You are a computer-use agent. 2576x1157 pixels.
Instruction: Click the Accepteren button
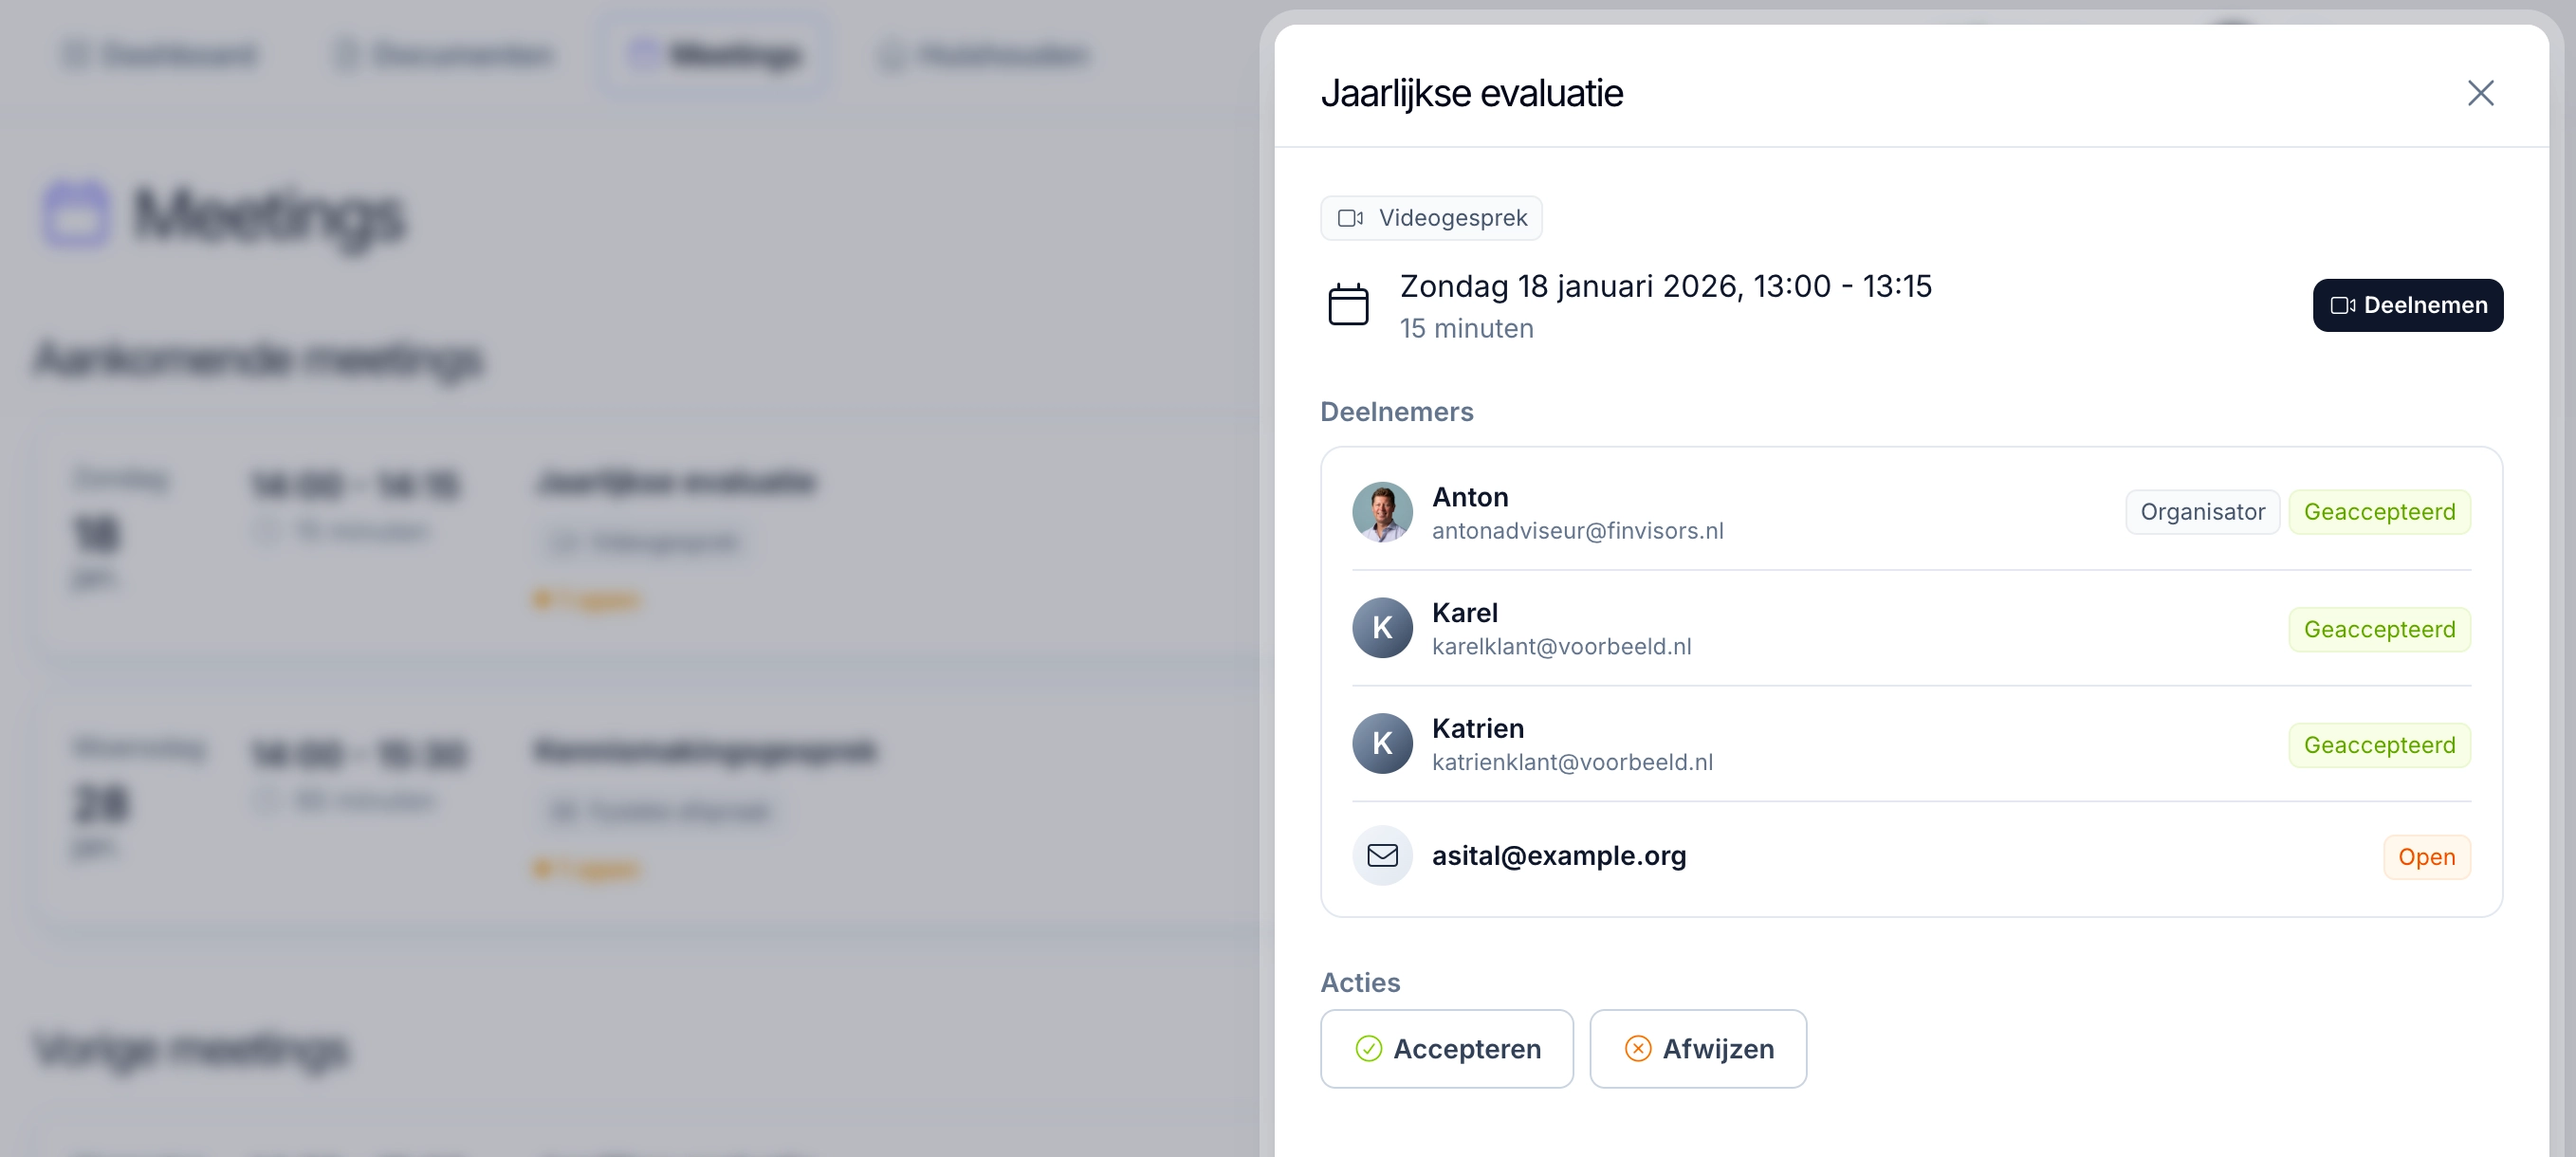tap(1446, 1048)
